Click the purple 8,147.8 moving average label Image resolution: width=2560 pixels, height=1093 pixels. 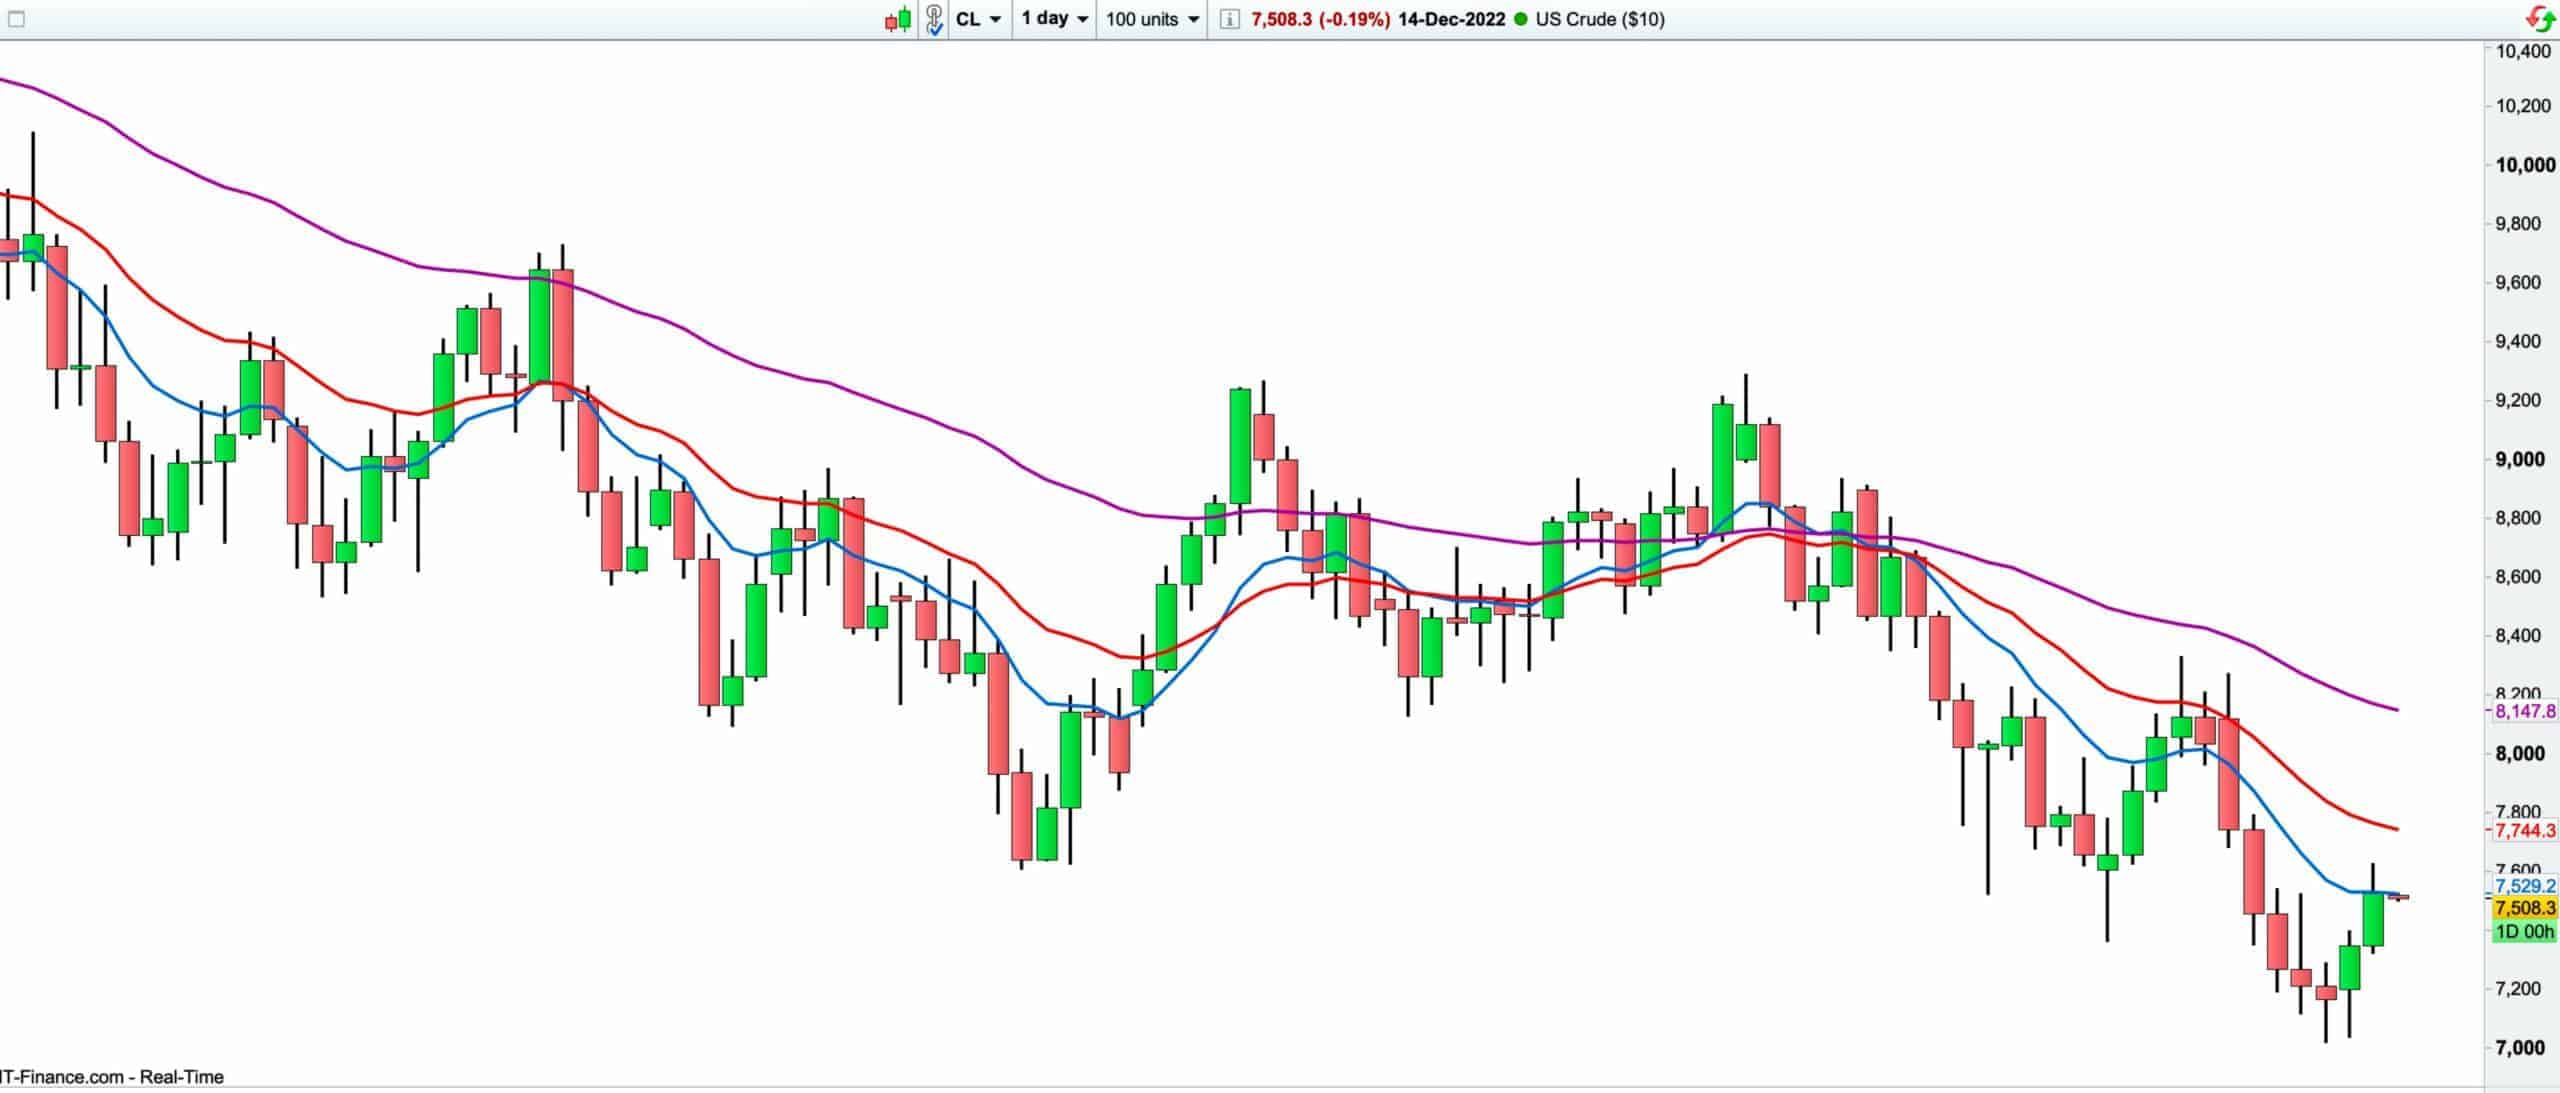click(2525, 711)
